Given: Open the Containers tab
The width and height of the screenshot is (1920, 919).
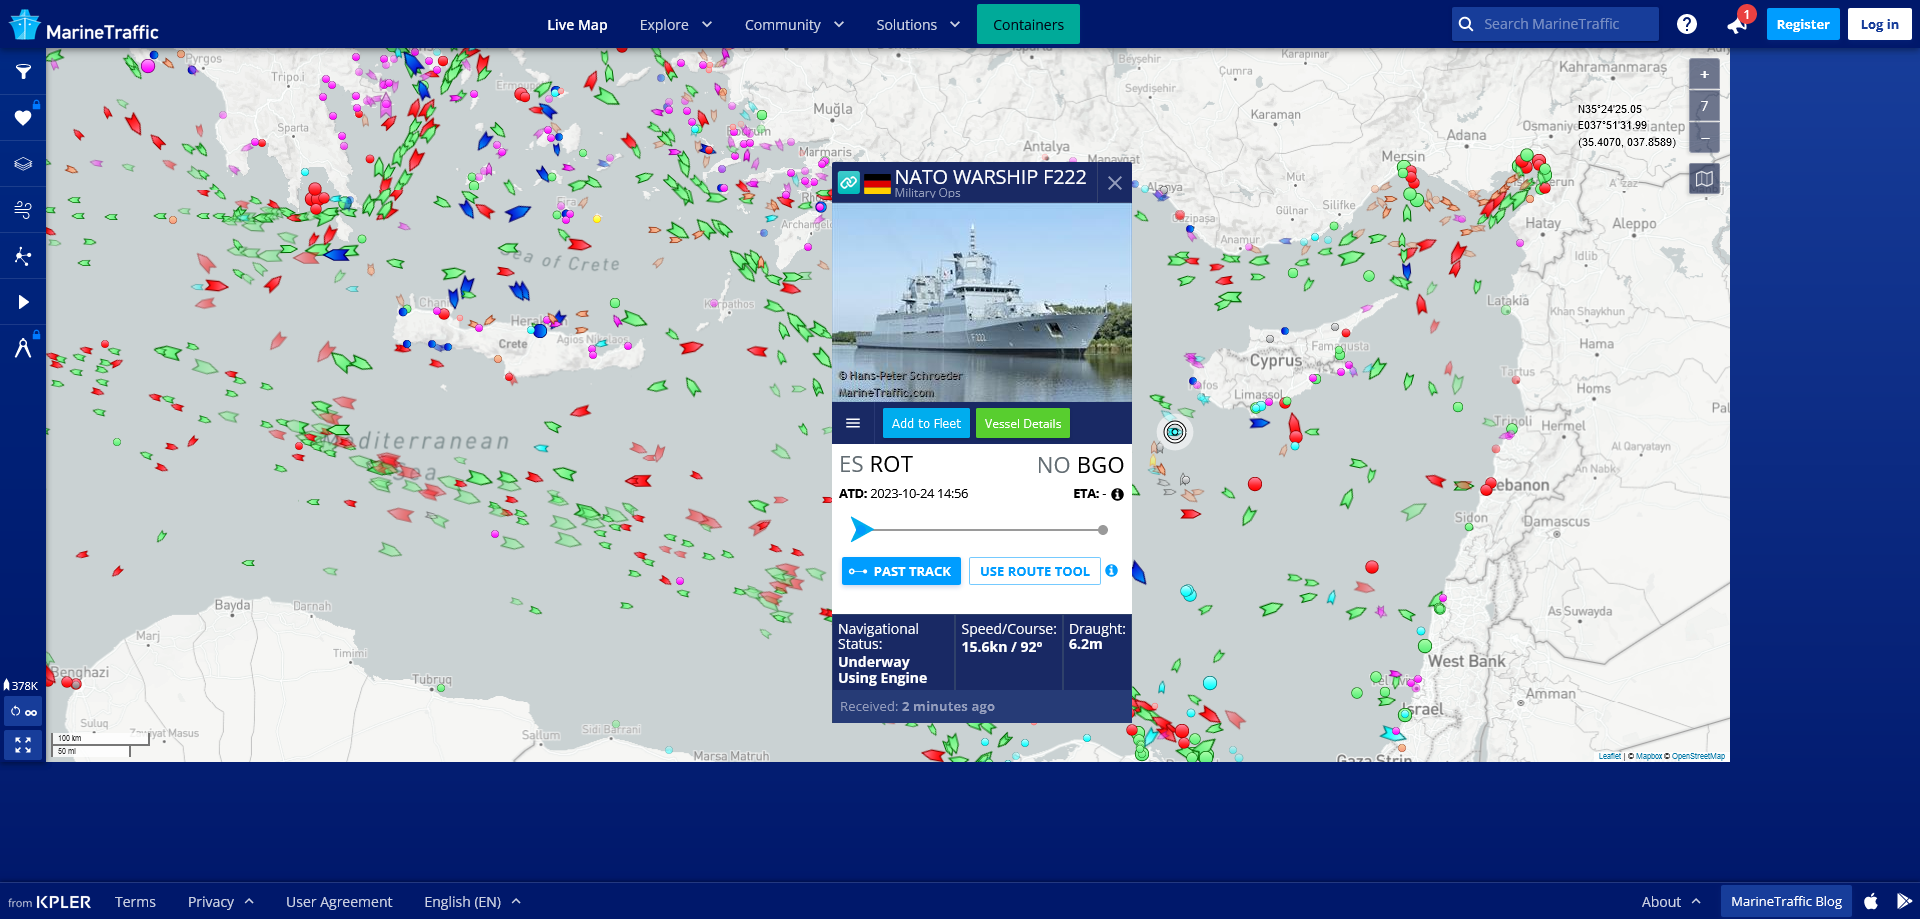Looking at the screenshot, I should [x=1028, y=25].
